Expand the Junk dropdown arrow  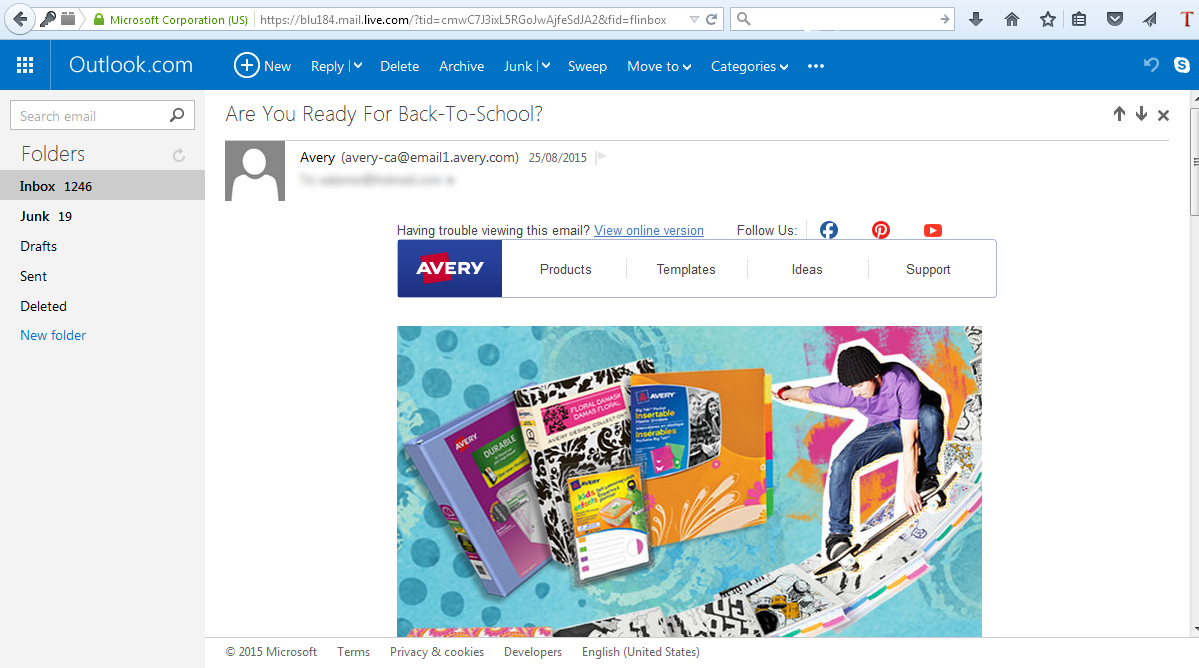(546, 66)
